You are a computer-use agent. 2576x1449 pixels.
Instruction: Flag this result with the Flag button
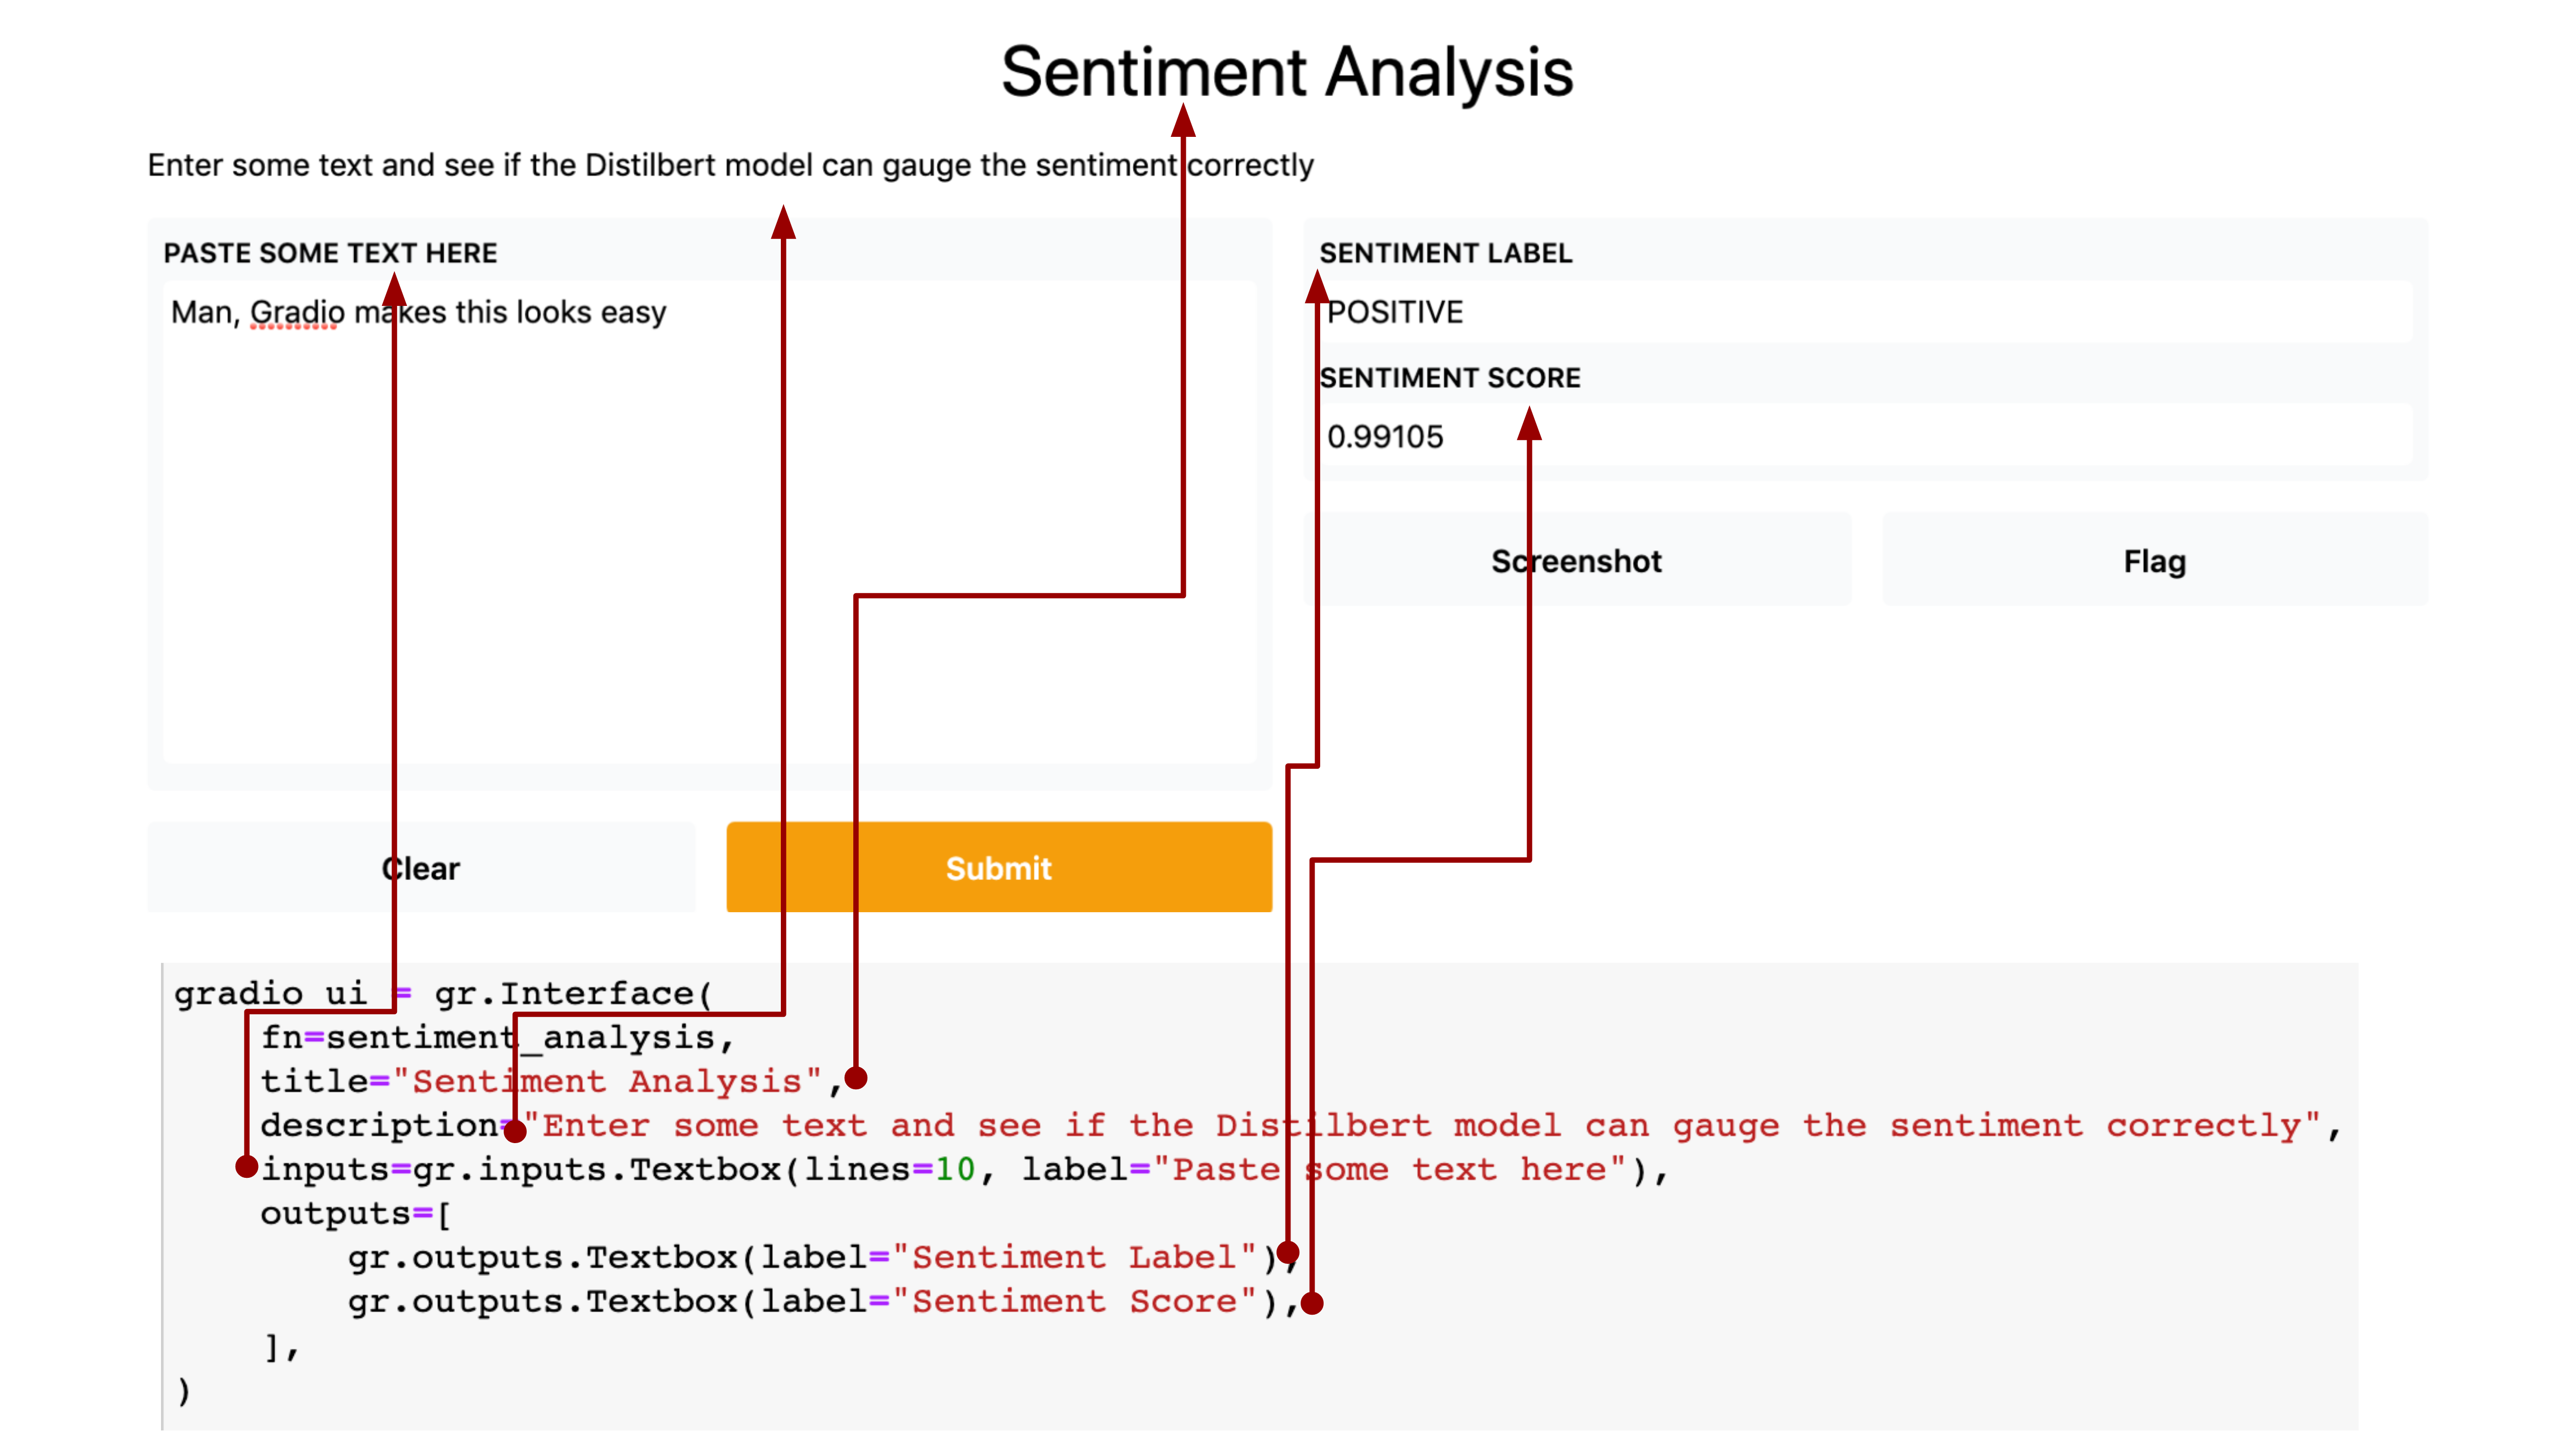tap(2154, 561)
